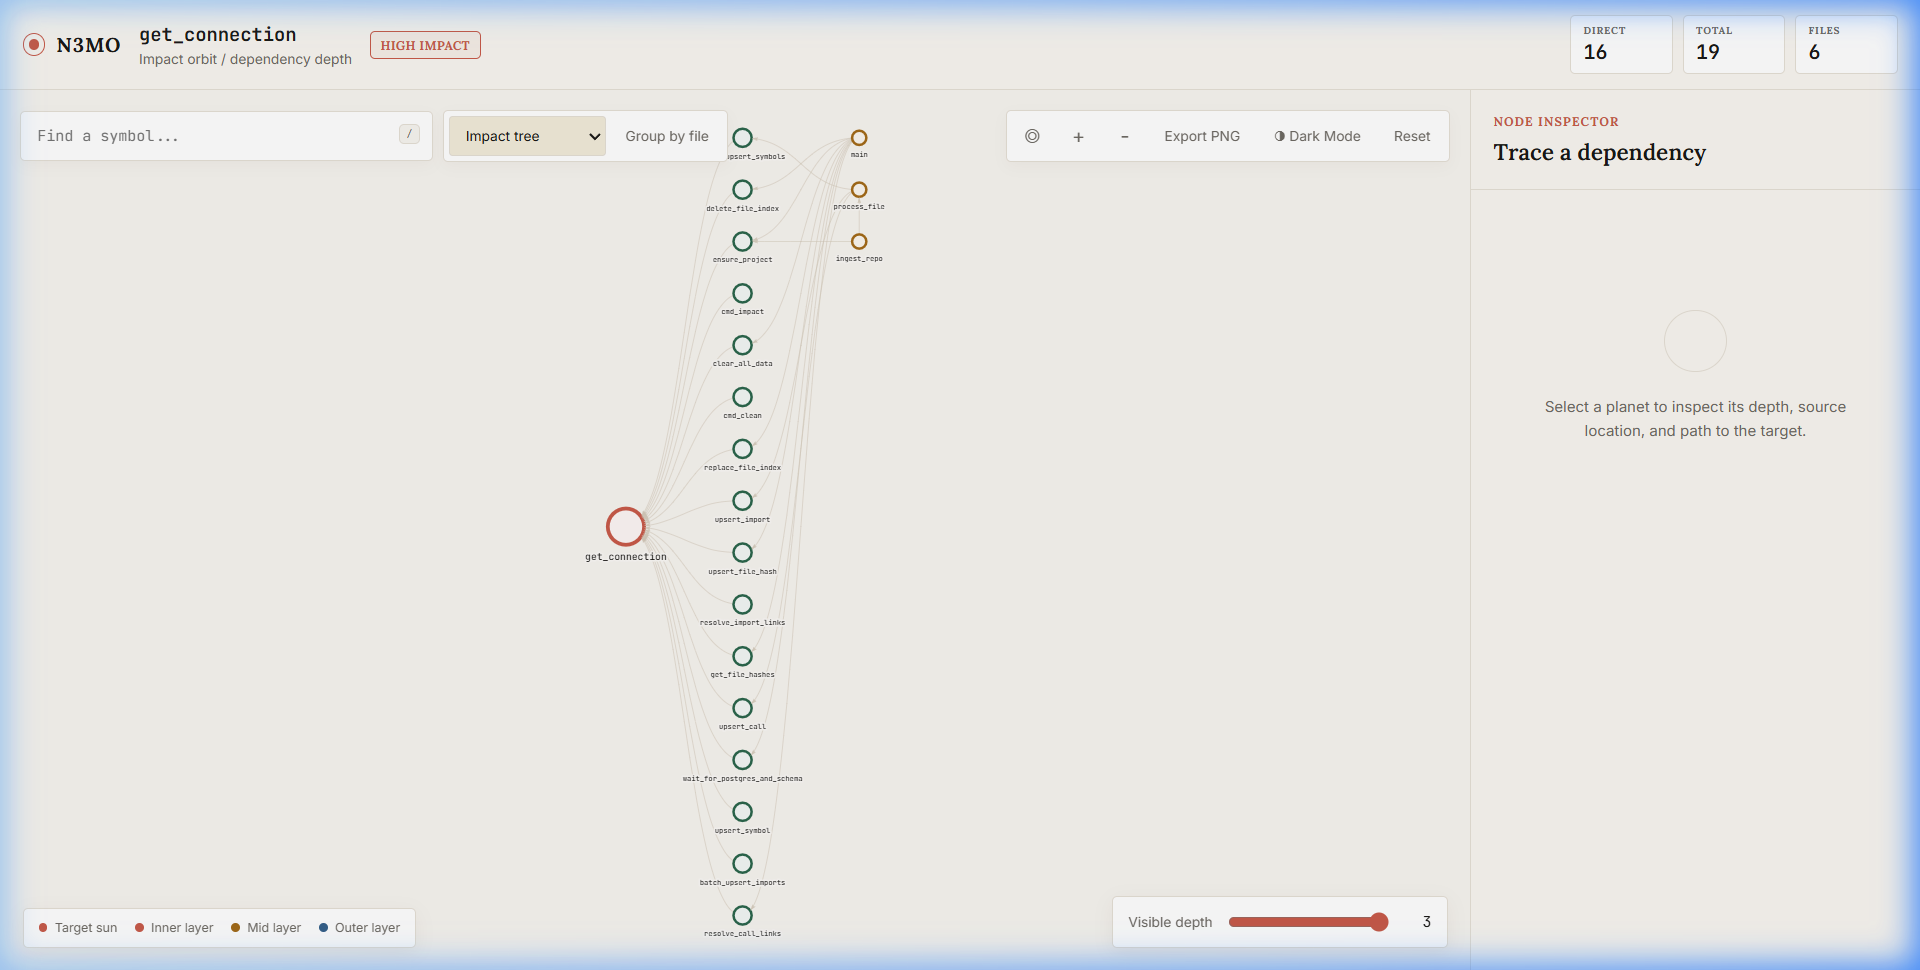Click the upsert_import node circle
Screen dimensions: 1920x970
(x=742, y=501)
